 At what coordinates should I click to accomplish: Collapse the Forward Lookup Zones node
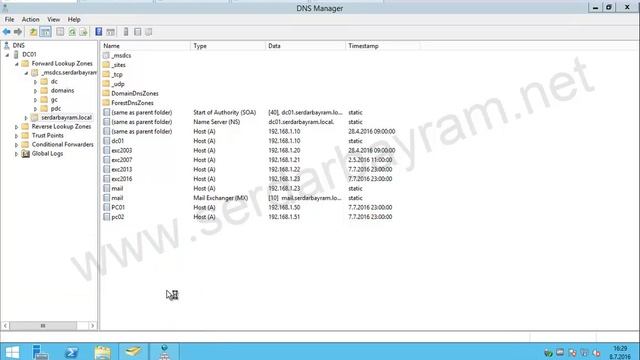tap(17, 64)
